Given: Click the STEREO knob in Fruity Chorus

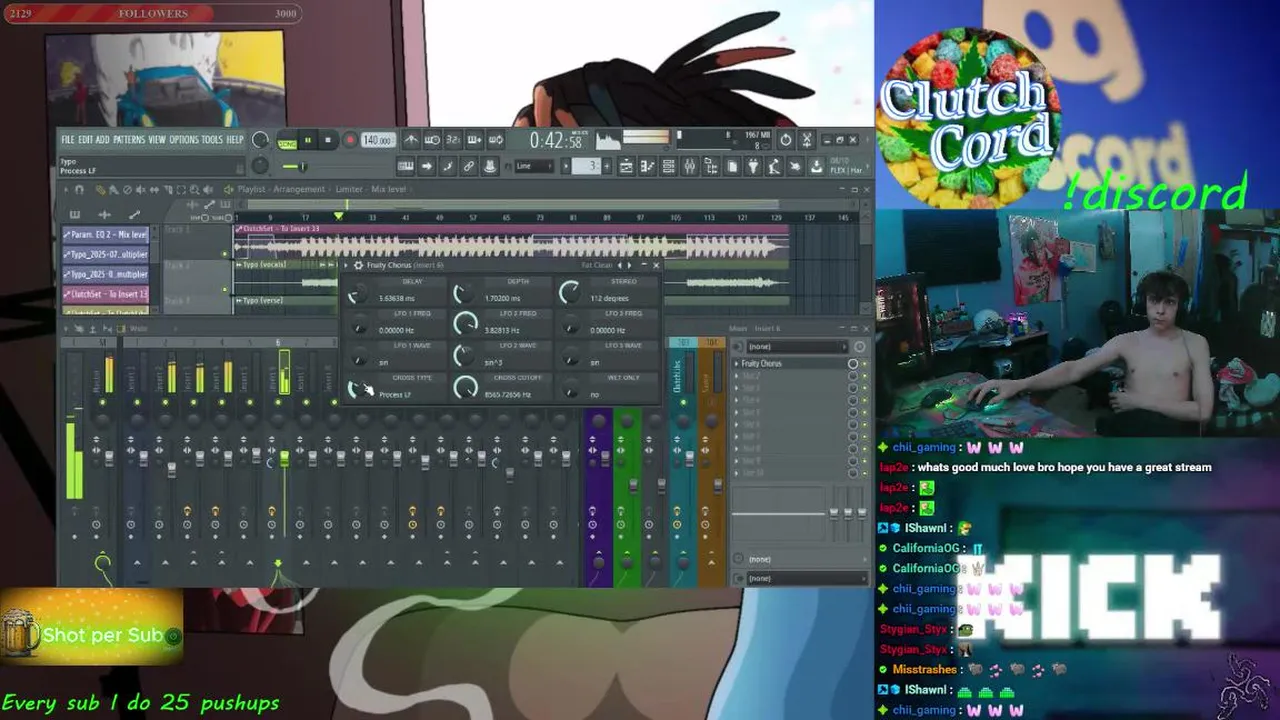Looking at the screenshot, I should 570,293.
